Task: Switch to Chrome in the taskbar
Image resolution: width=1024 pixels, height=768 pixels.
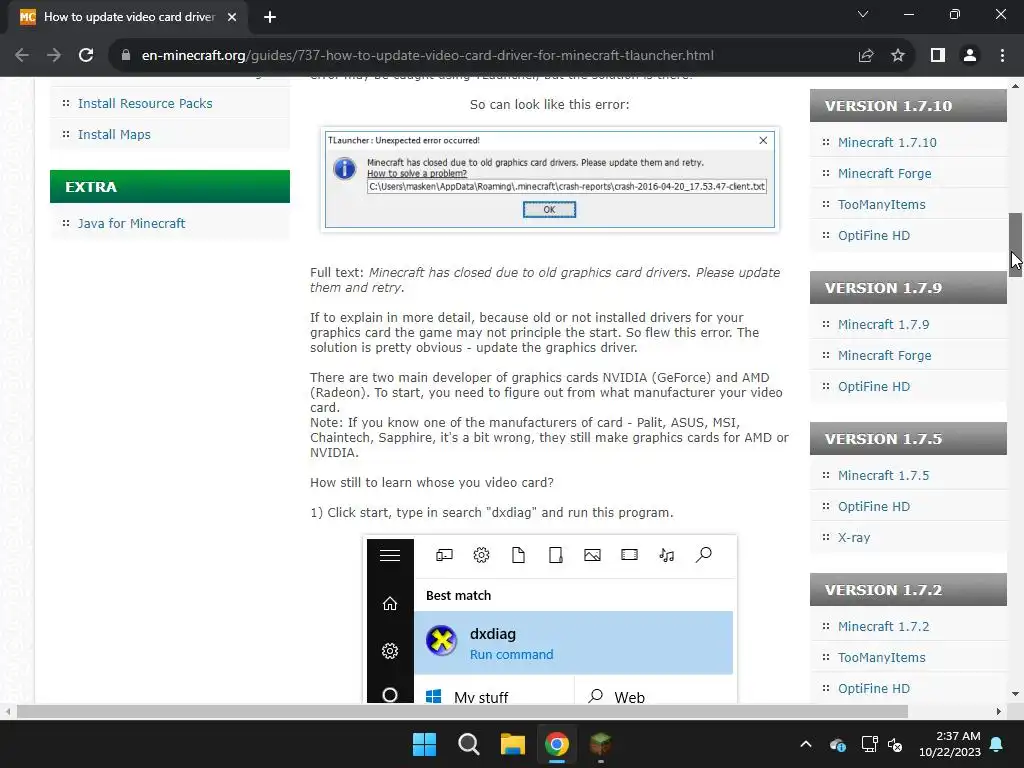Action: tap(556, 744)
